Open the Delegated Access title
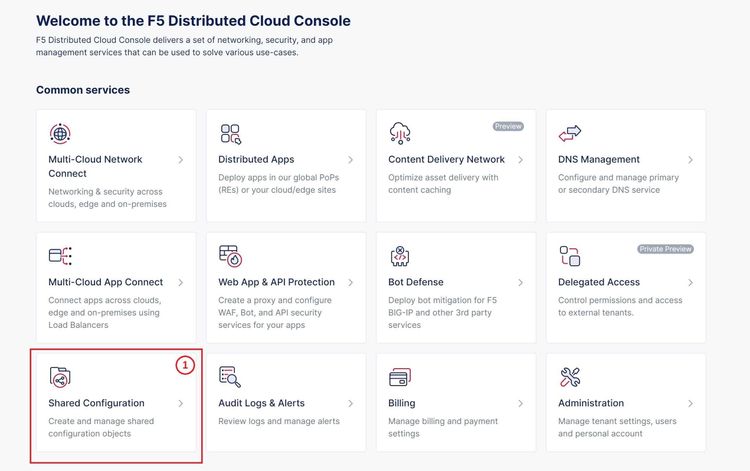 click(x=599, y=282)
